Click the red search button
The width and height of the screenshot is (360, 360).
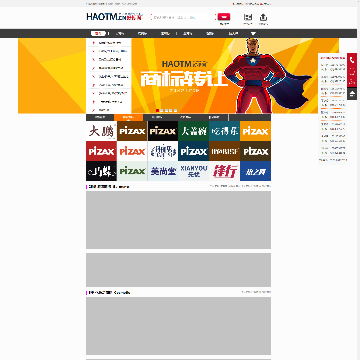click(x=224, y=17)
